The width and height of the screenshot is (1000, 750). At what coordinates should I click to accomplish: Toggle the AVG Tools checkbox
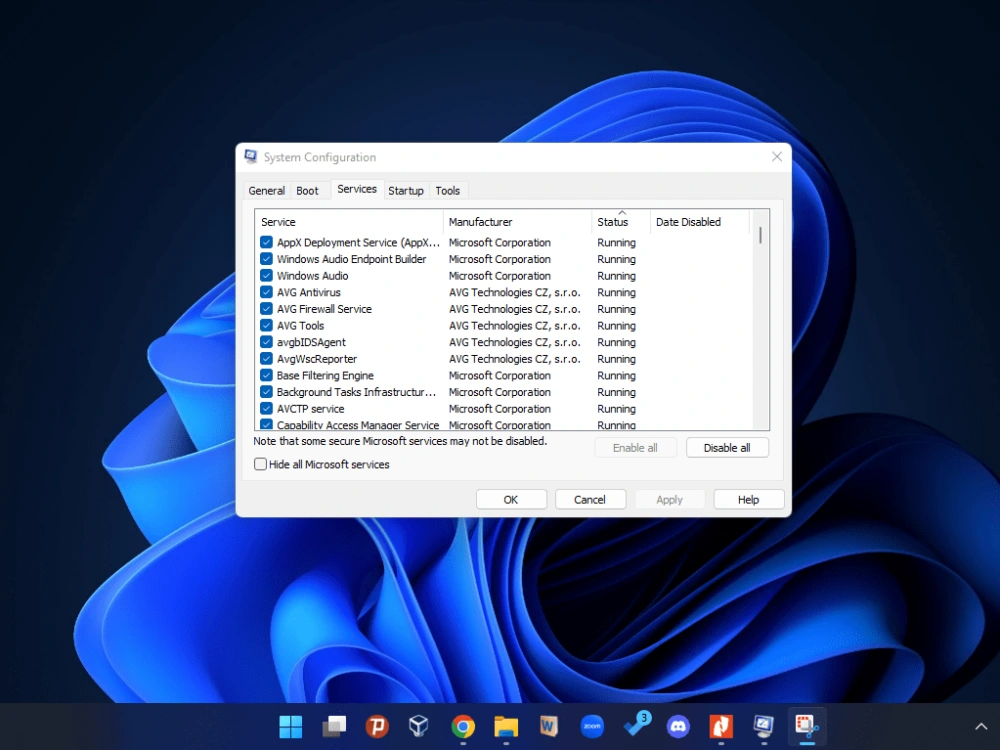(x=266, y=325)
